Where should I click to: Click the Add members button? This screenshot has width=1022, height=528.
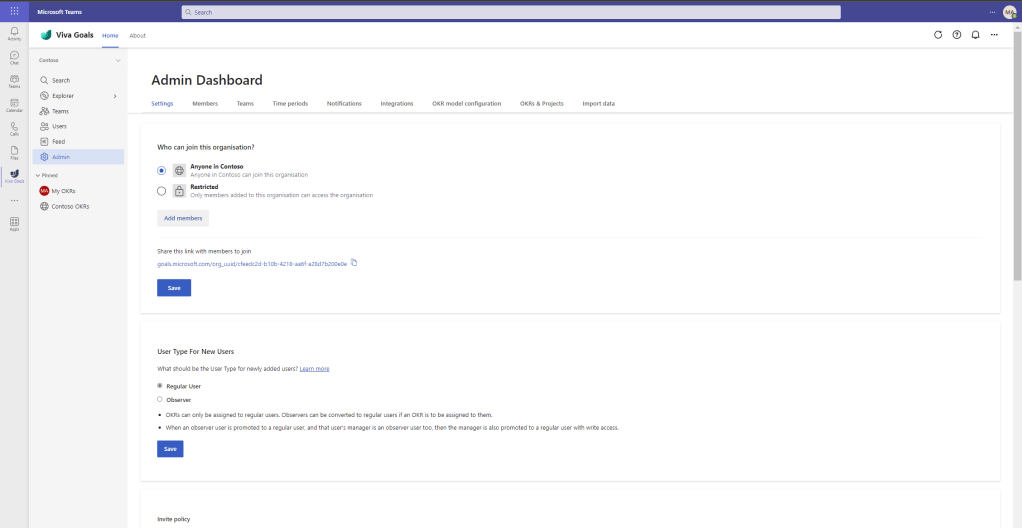click(183, 218)
